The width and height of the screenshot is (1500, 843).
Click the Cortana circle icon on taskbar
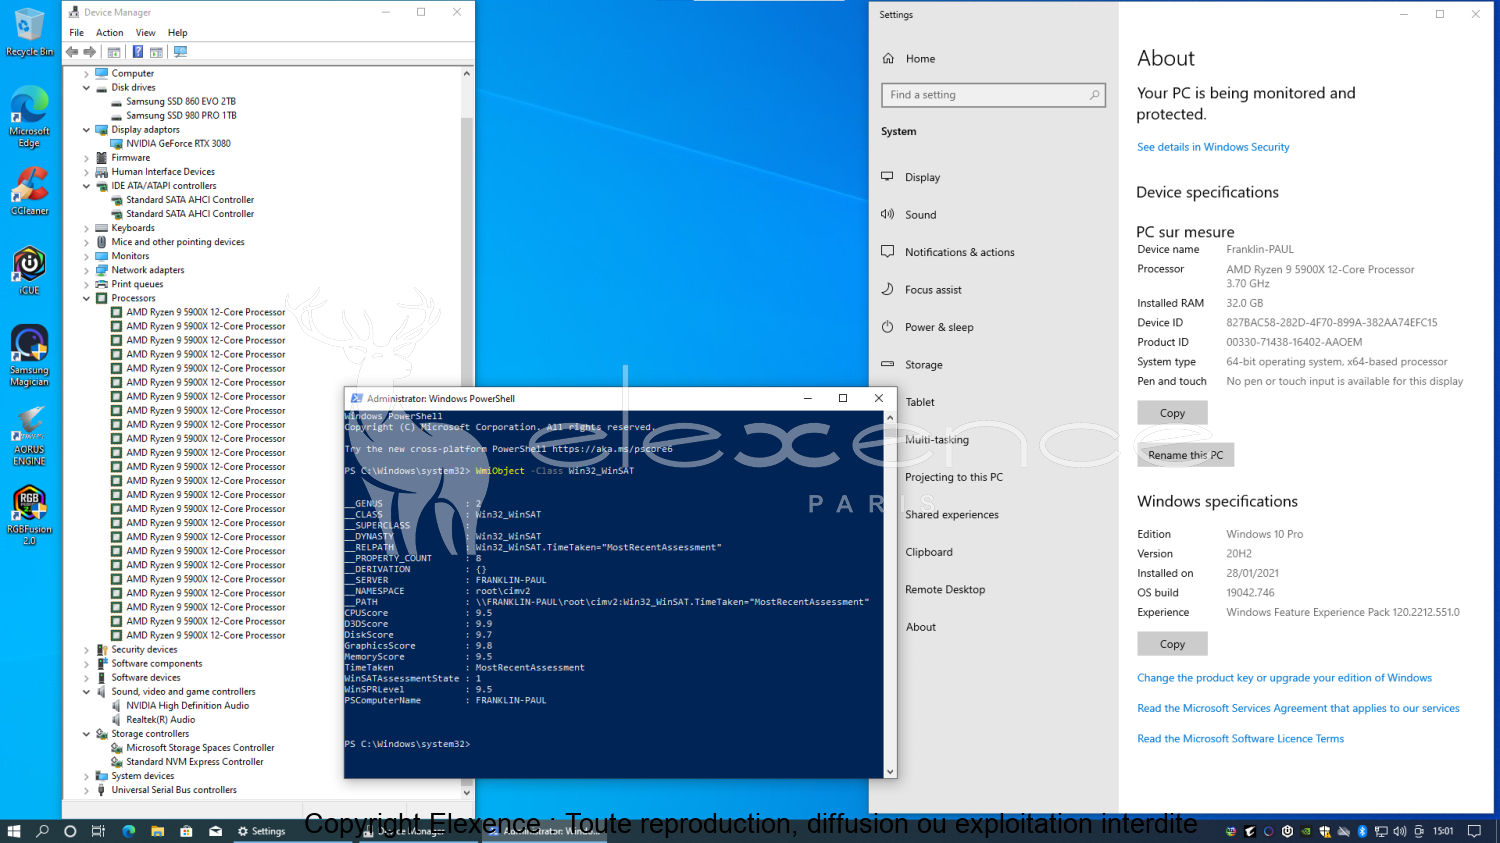70,831
